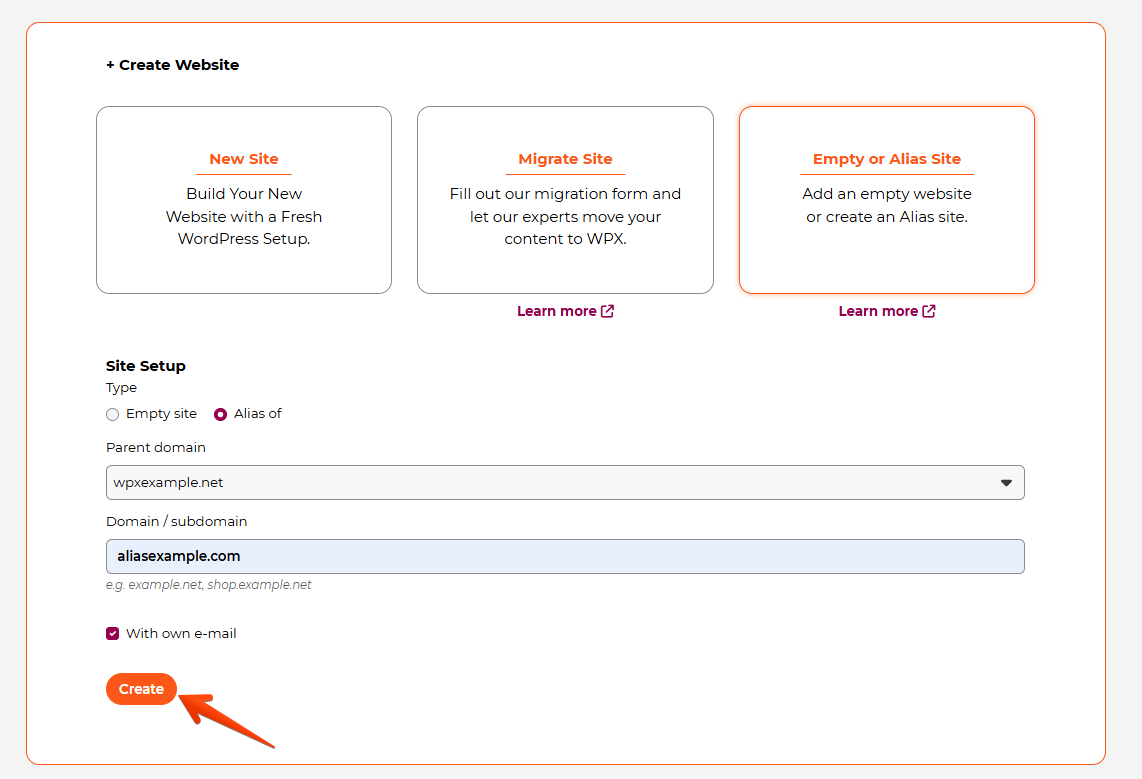Click the external link icon under Migrate Site

click(607, 311)
